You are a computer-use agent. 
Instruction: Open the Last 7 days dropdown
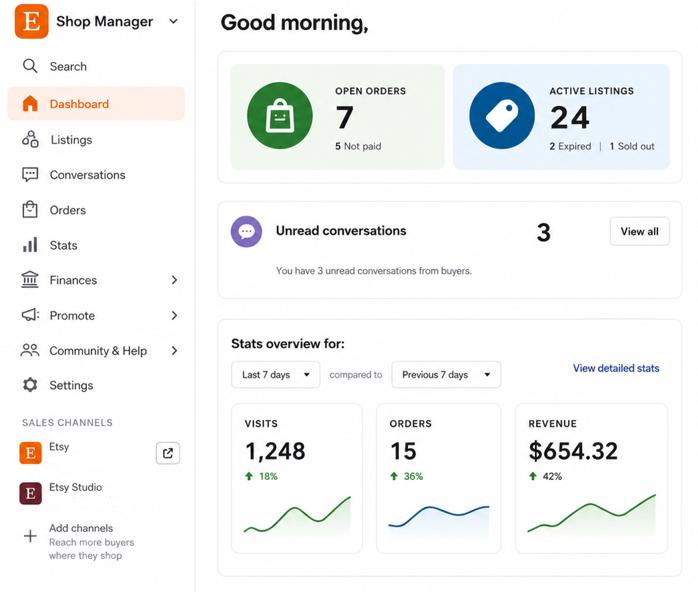(276, 375)
